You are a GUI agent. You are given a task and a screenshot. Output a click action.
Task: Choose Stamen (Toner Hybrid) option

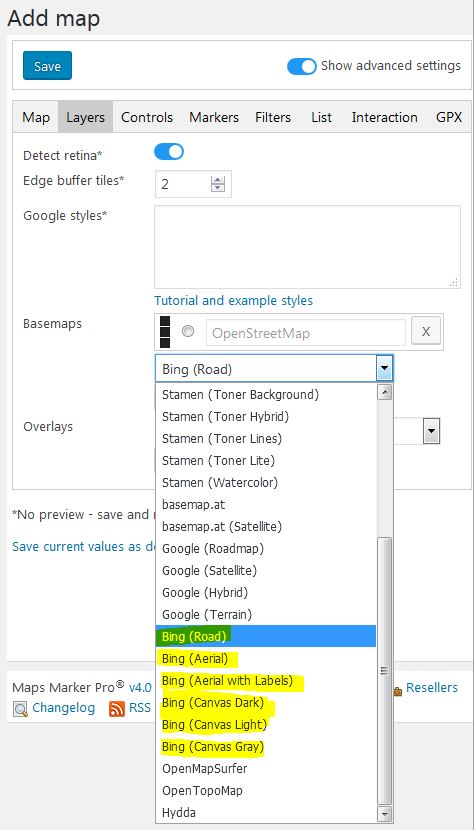(x=266, y=417)
